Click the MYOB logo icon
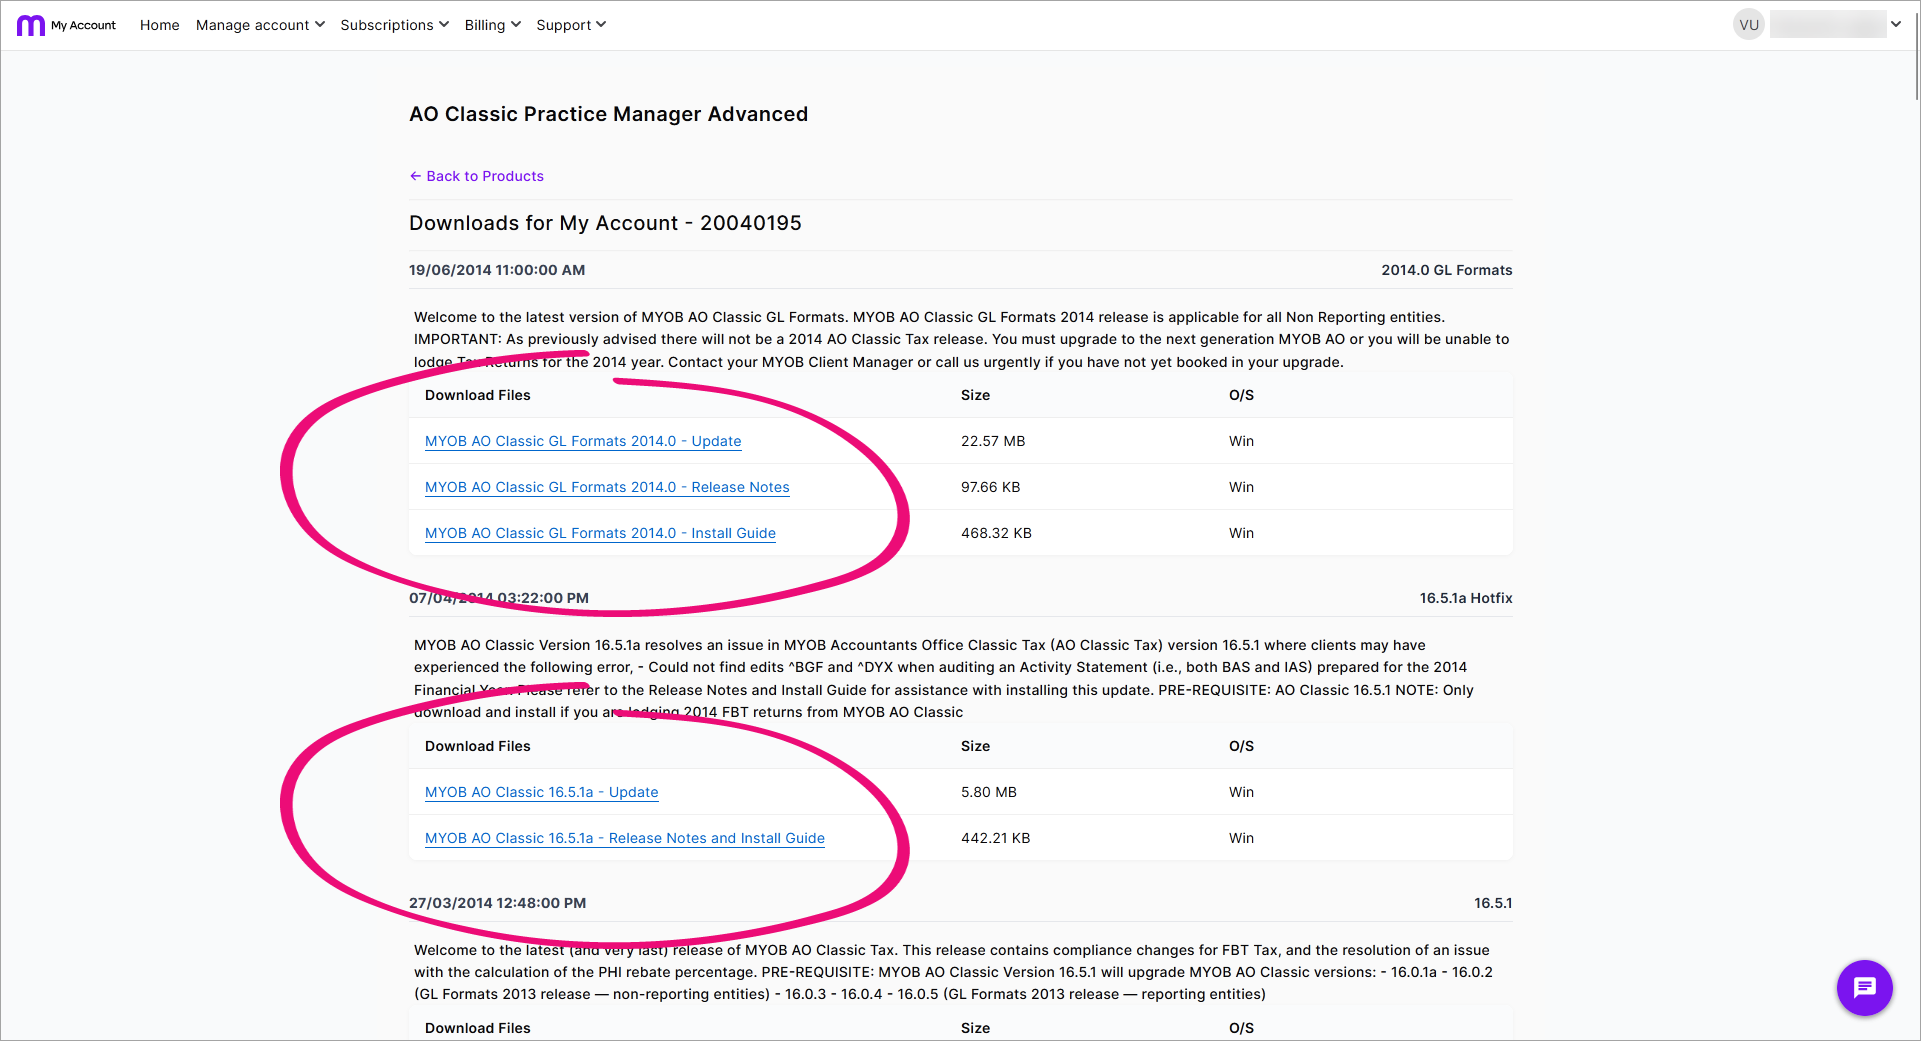The image size is (1921, 1041). click(x=31, y=25)
